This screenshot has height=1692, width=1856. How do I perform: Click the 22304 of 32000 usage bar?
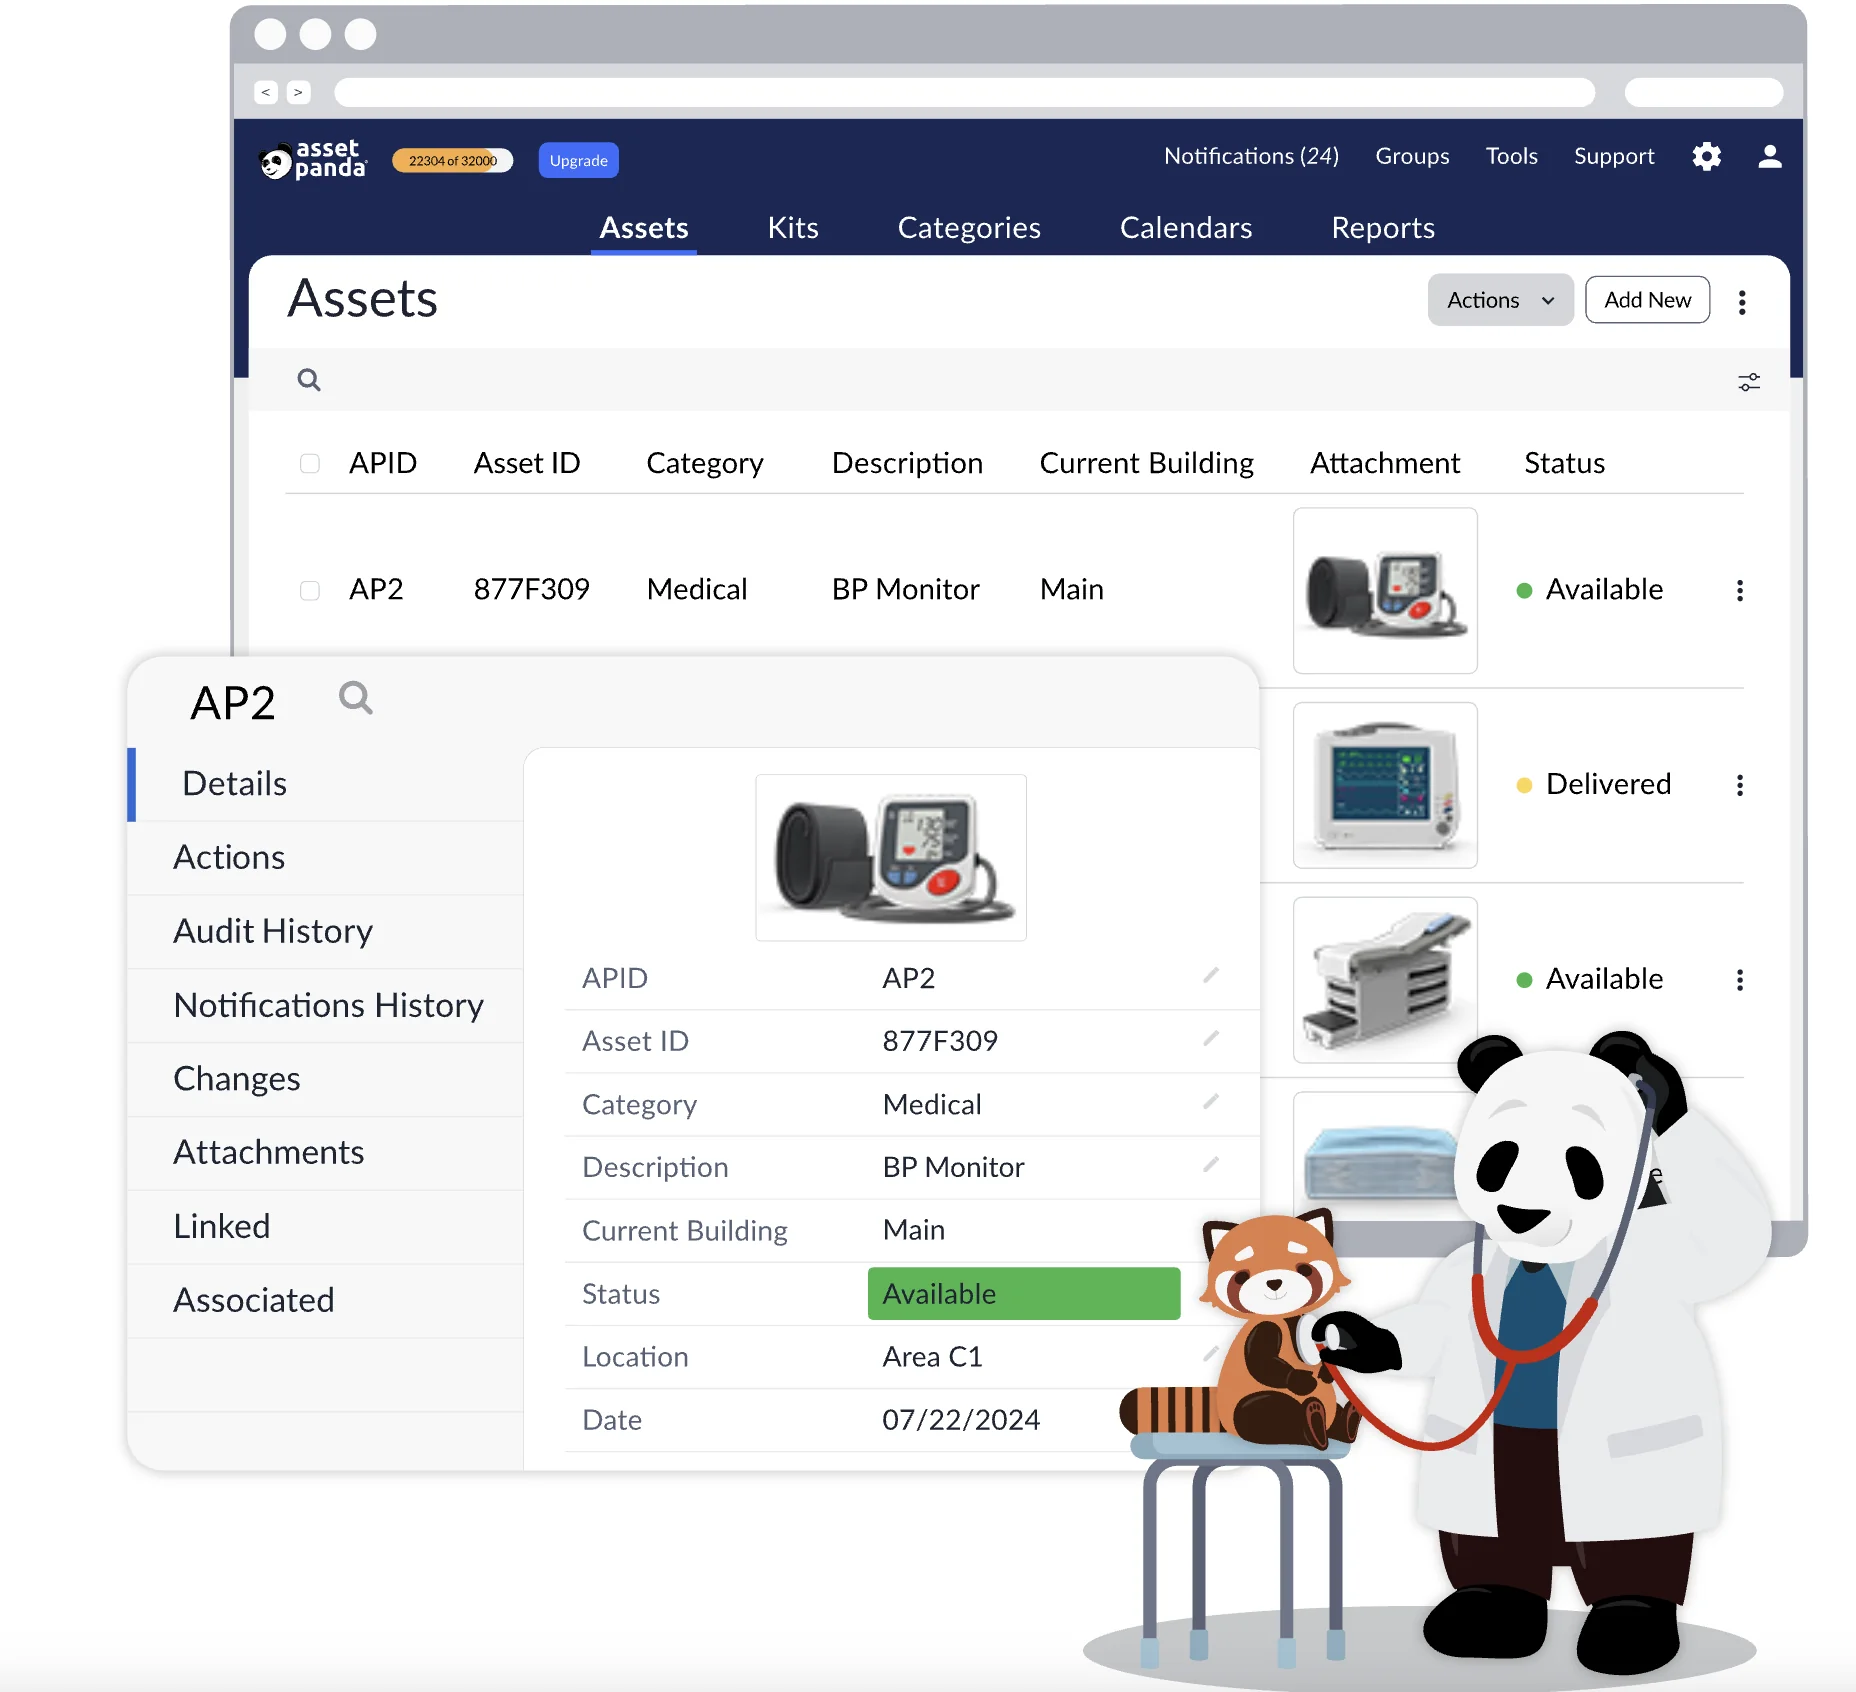coord(452,160)
